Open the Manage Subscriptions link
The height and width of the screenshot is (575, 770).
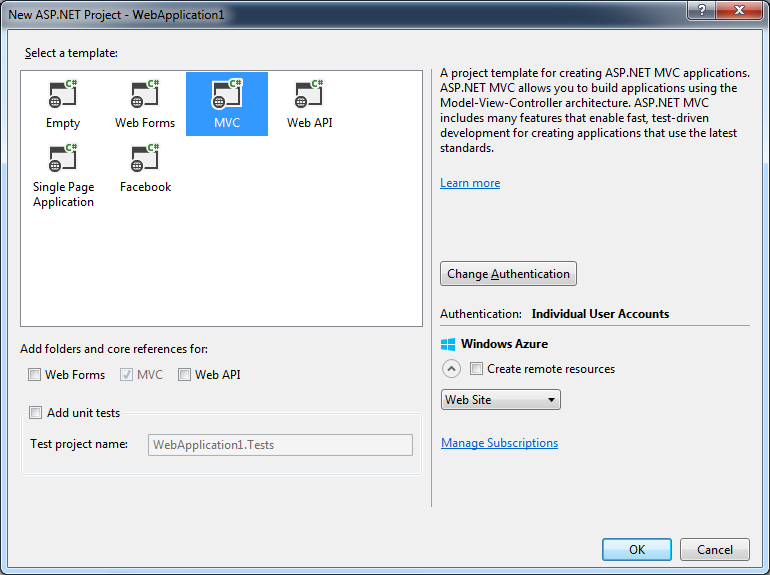pyautogui.click(x=499, y=443)
